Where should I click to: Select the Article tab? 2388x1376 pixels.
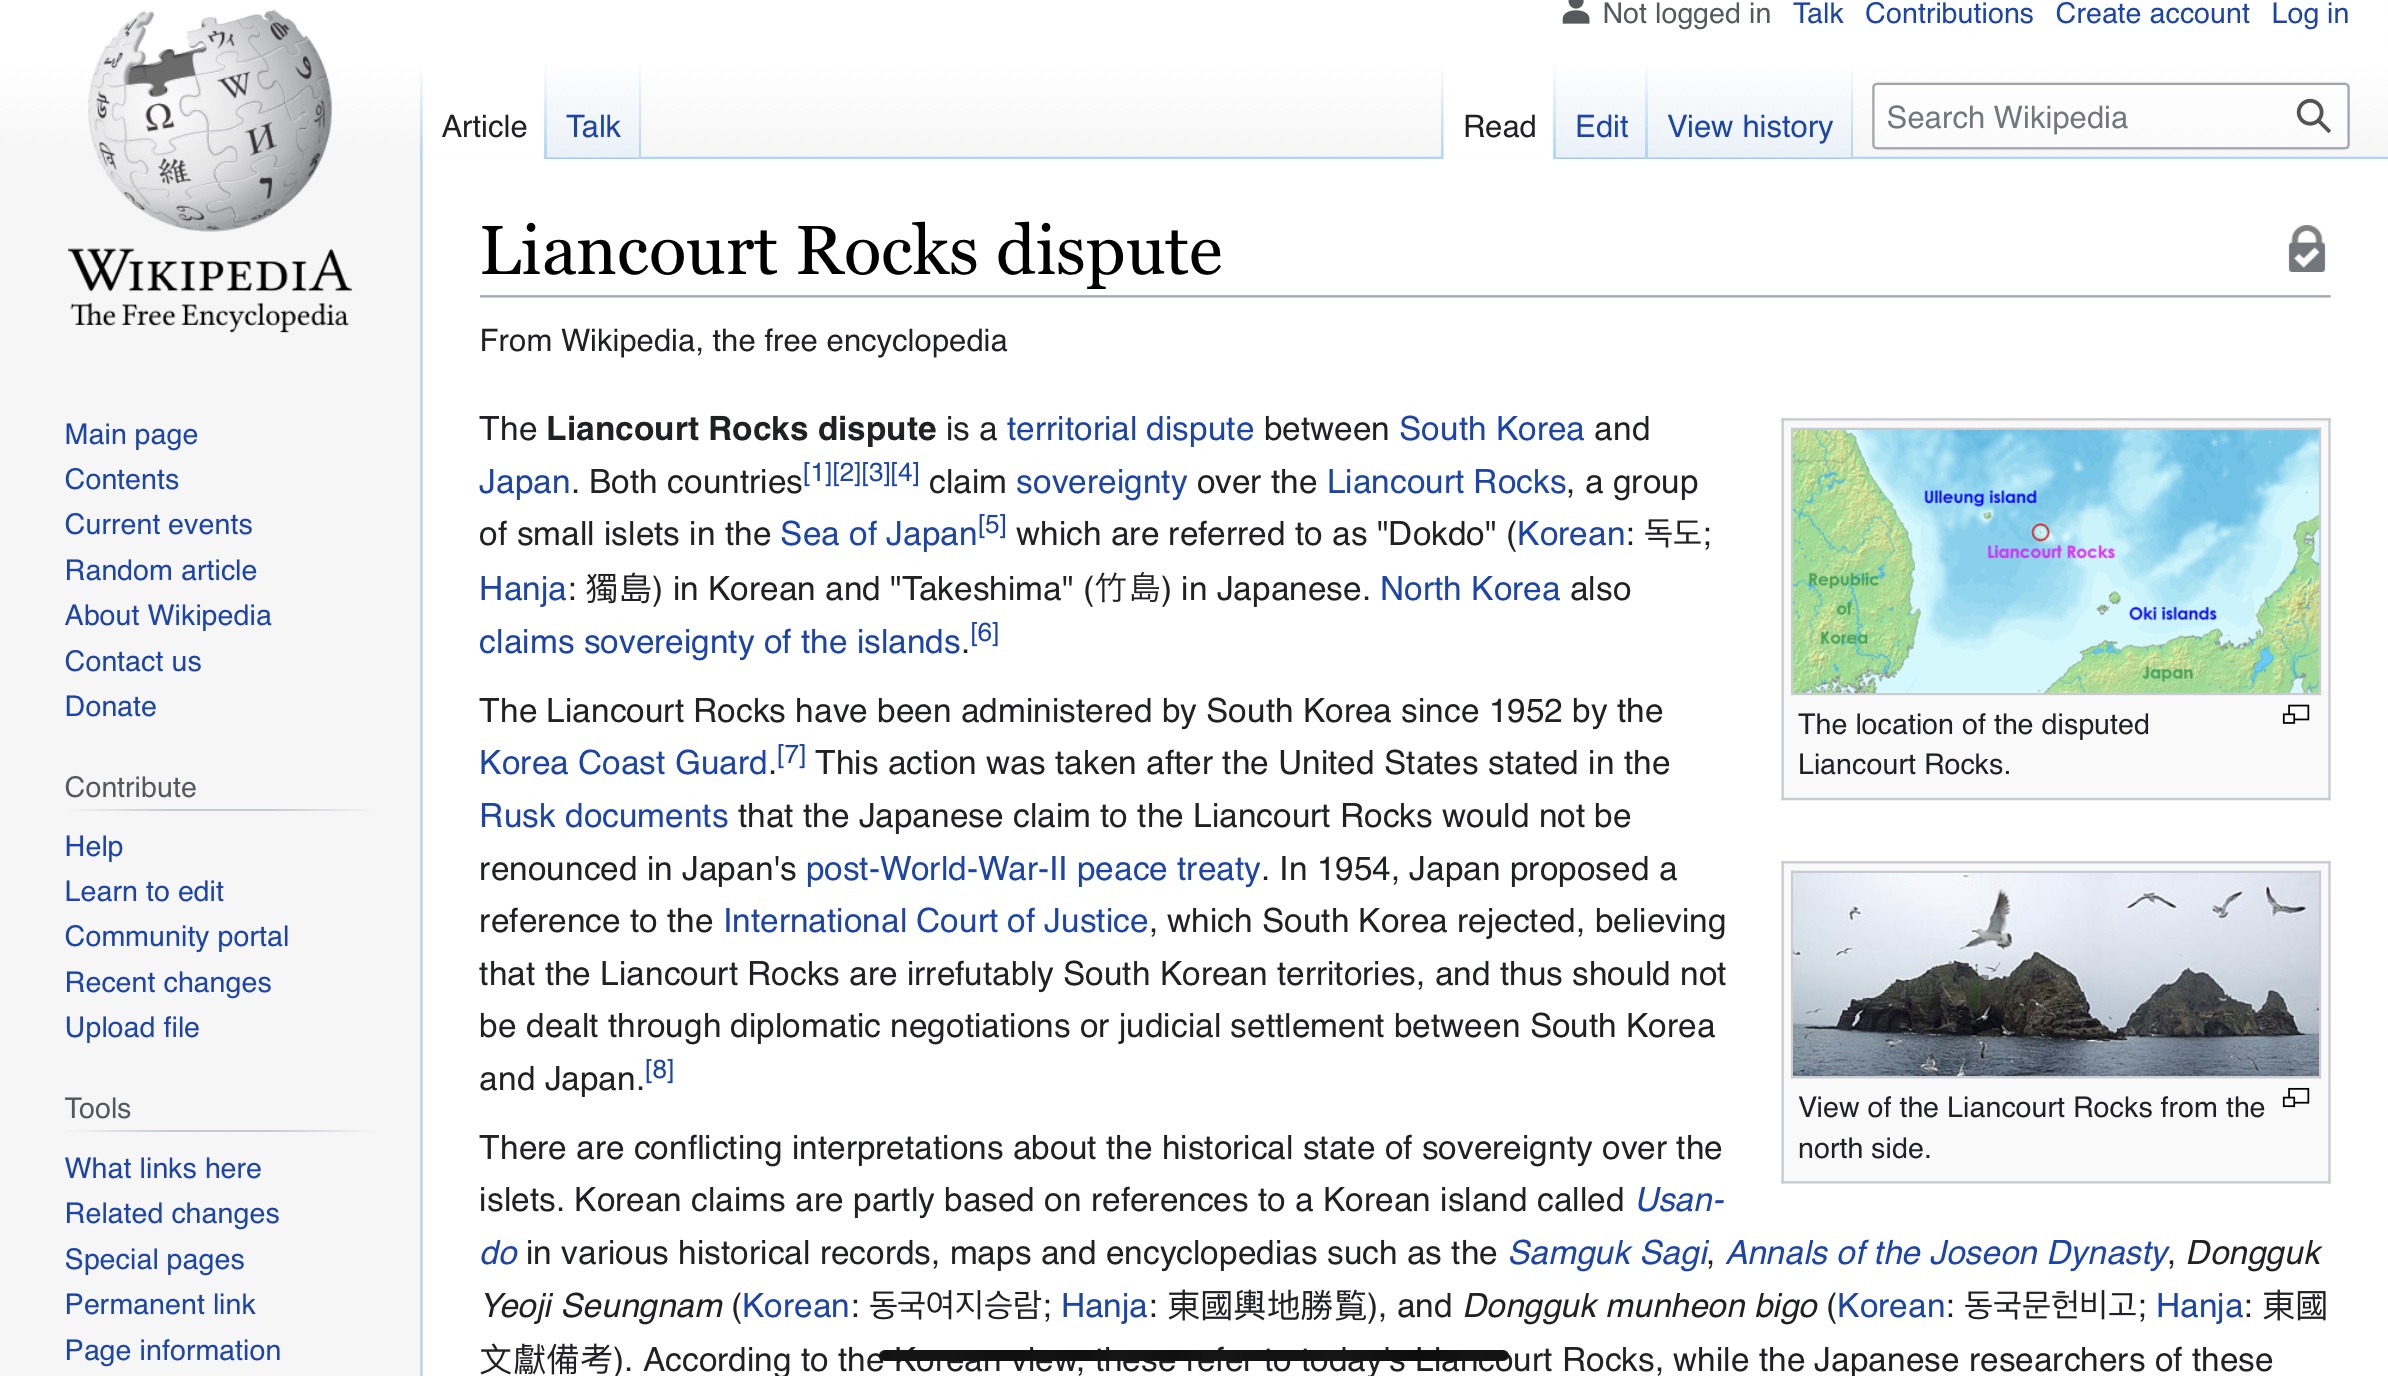[x=484, y=127]
